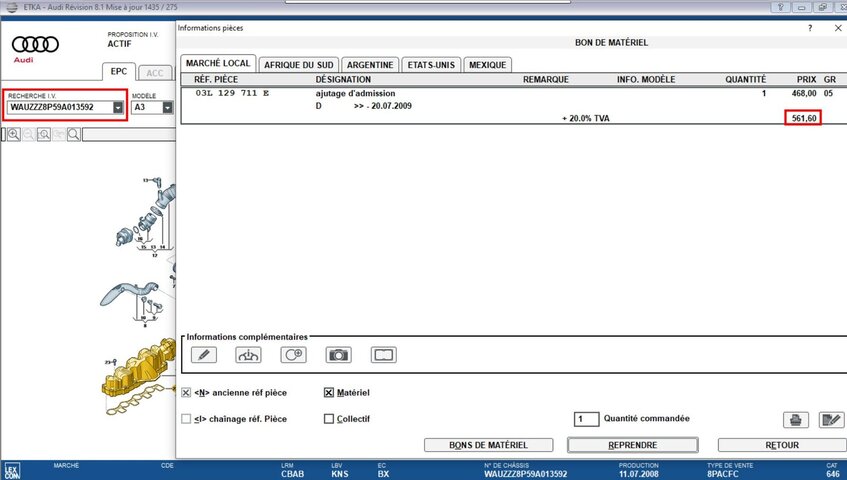Image resolution: width=847 pixels, height=480 pixels.
Task: Click the CBAB engine code in status bar
Action: tap(292, 474)
